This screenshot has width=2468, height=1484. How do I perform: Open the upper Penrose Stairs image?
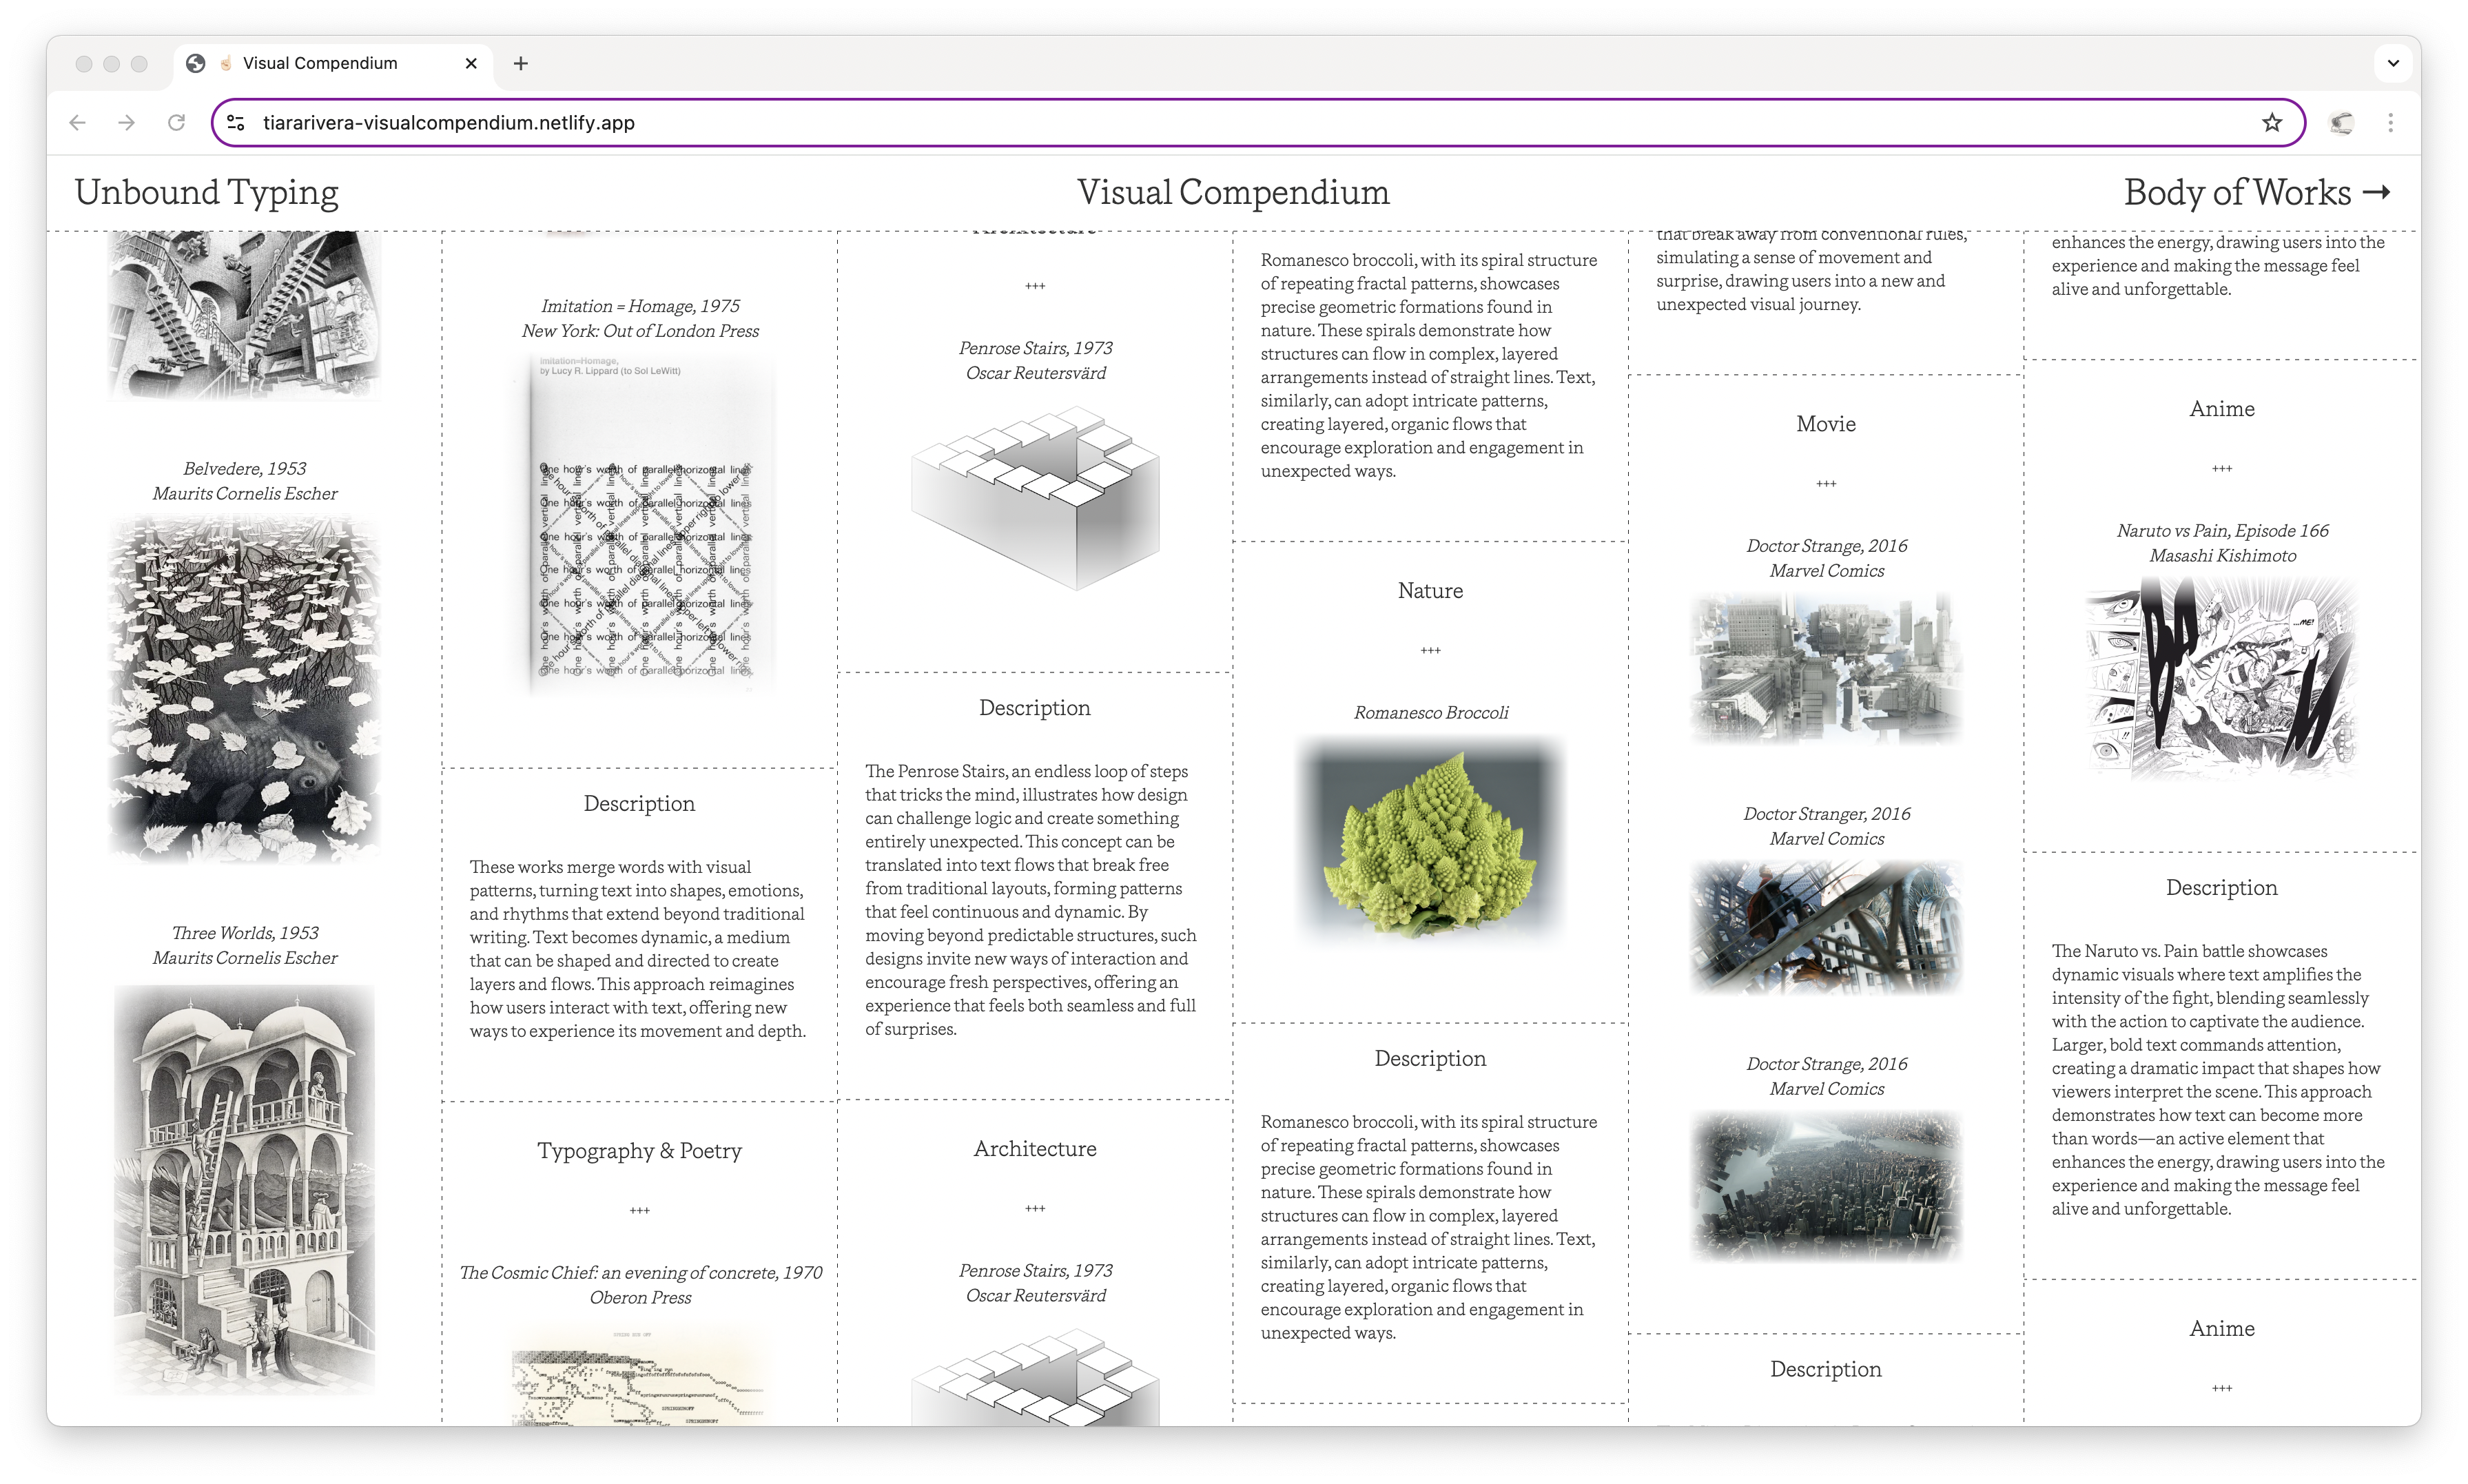pos(1035,497)
